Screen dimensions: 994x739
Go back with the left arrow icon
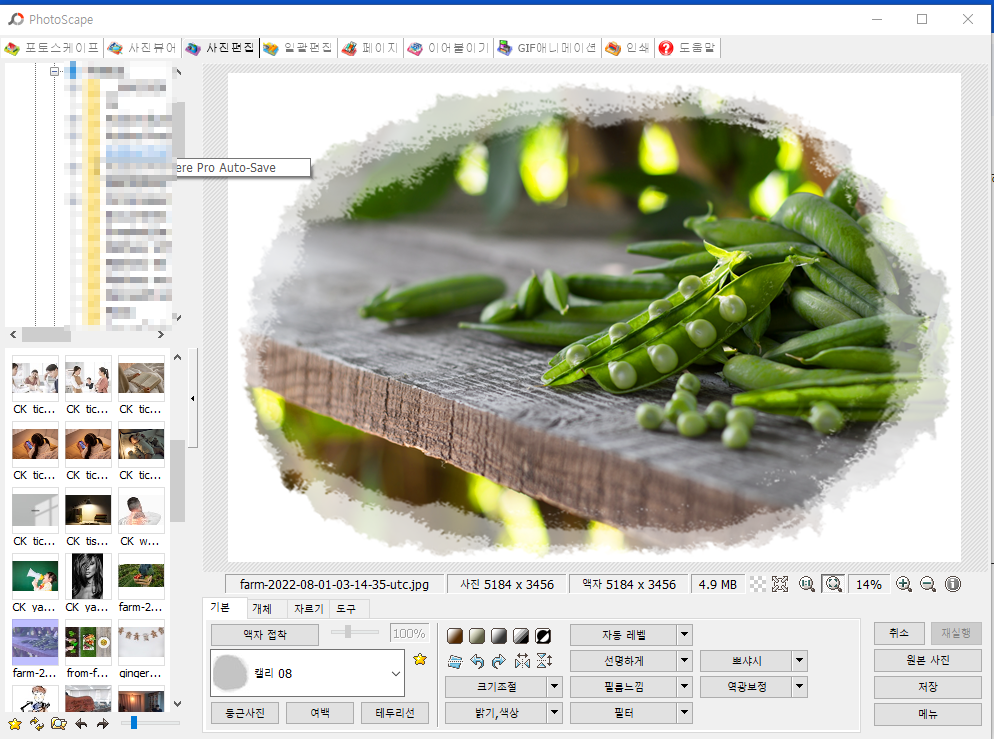(81, 724)
